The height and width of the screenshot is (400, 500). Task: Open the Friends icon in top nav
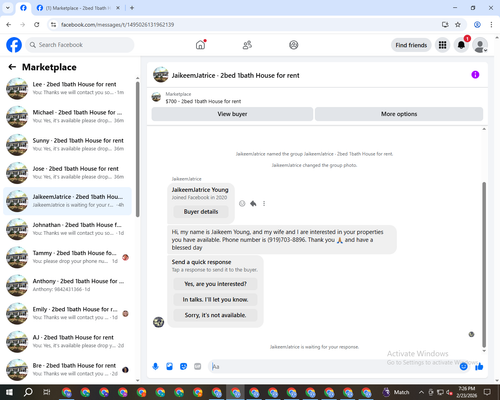pyautogui.click(x=247, y=45)
